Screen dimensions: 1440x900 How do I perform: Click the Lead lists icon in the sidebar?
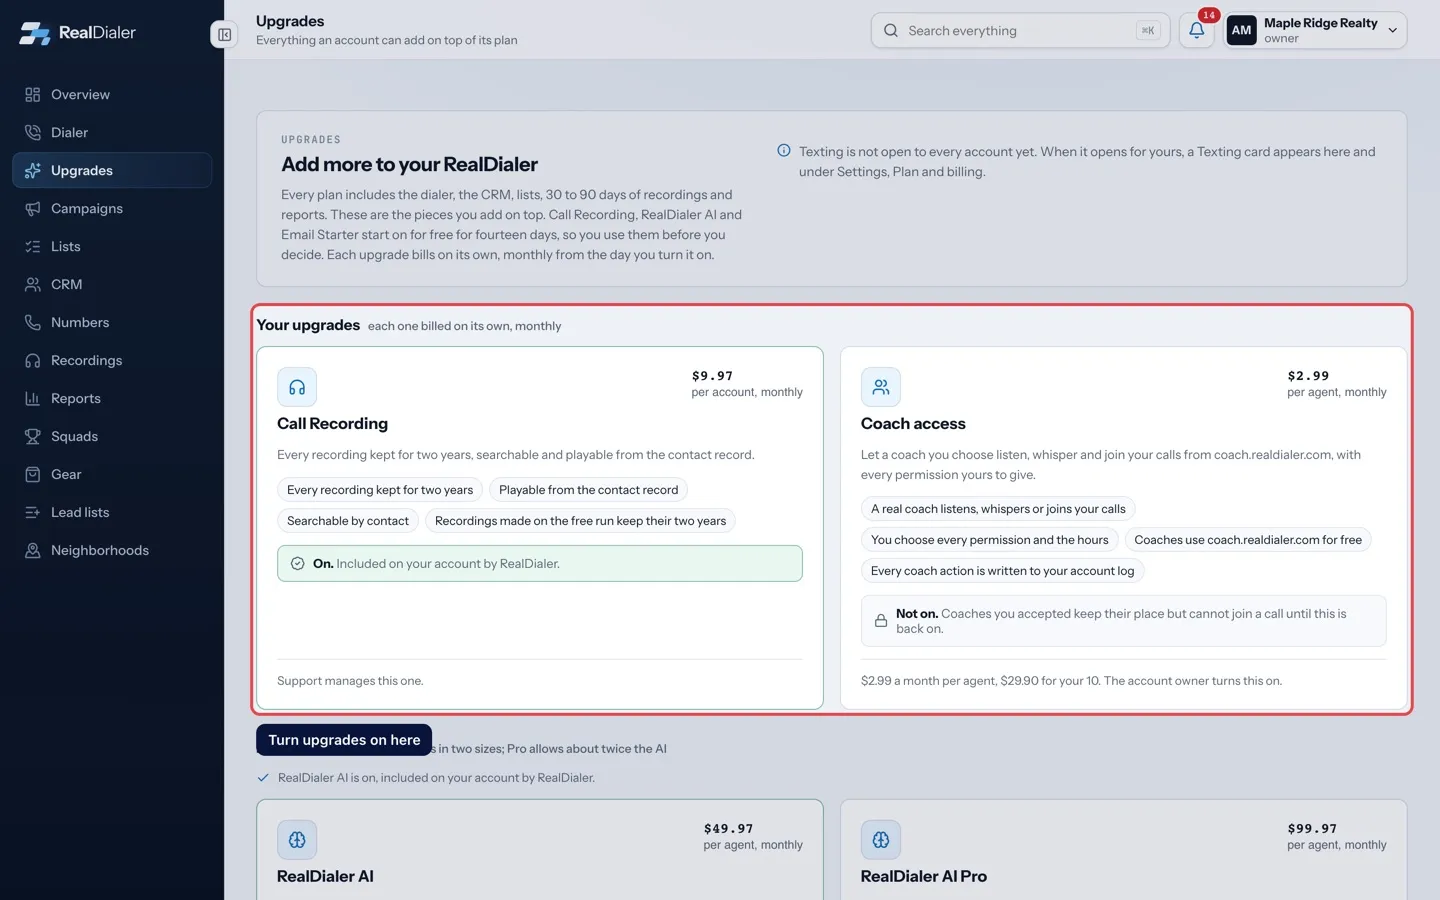coord(33,513)
